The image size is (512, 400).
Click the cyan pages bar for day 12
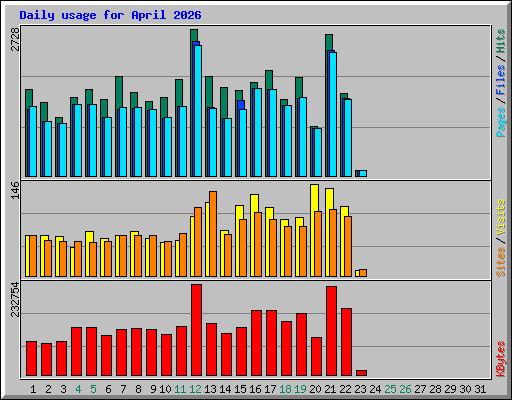[198, 111]
